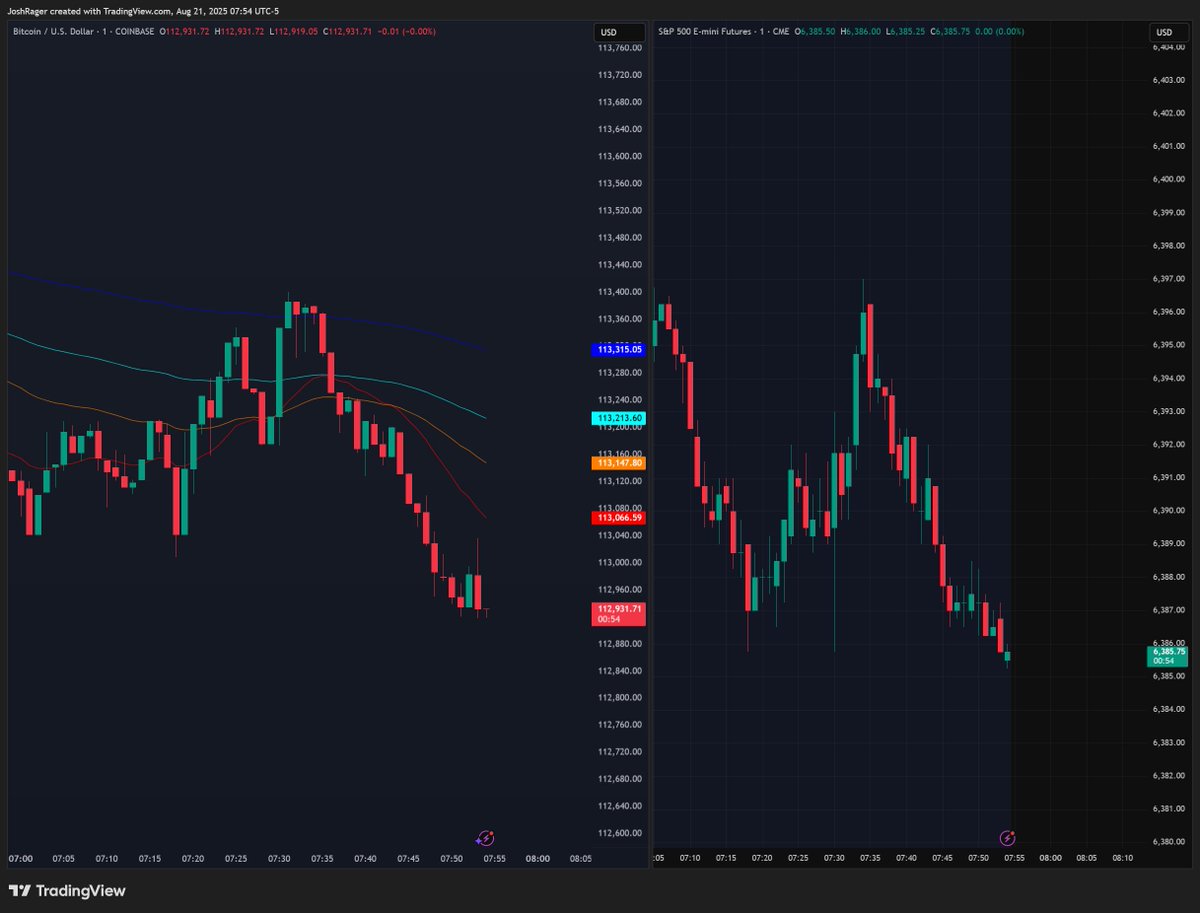The width and height of the screenshot is (1200, 913).
Task: Click the 07:00 time label on Bitcoin chart
Action: [20, 858]
